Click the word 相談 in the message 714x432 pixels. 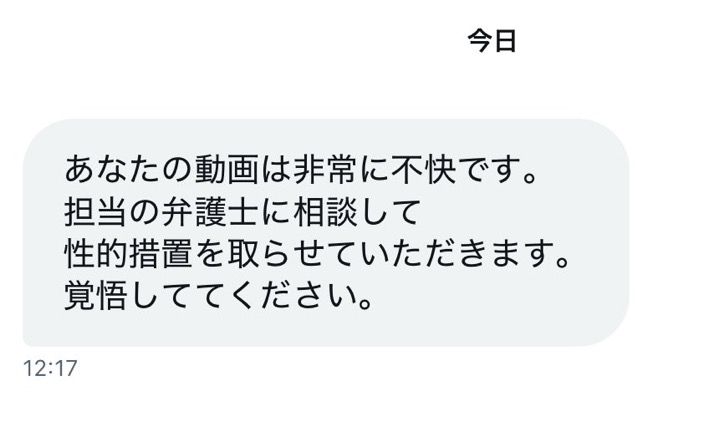point(325,212)
